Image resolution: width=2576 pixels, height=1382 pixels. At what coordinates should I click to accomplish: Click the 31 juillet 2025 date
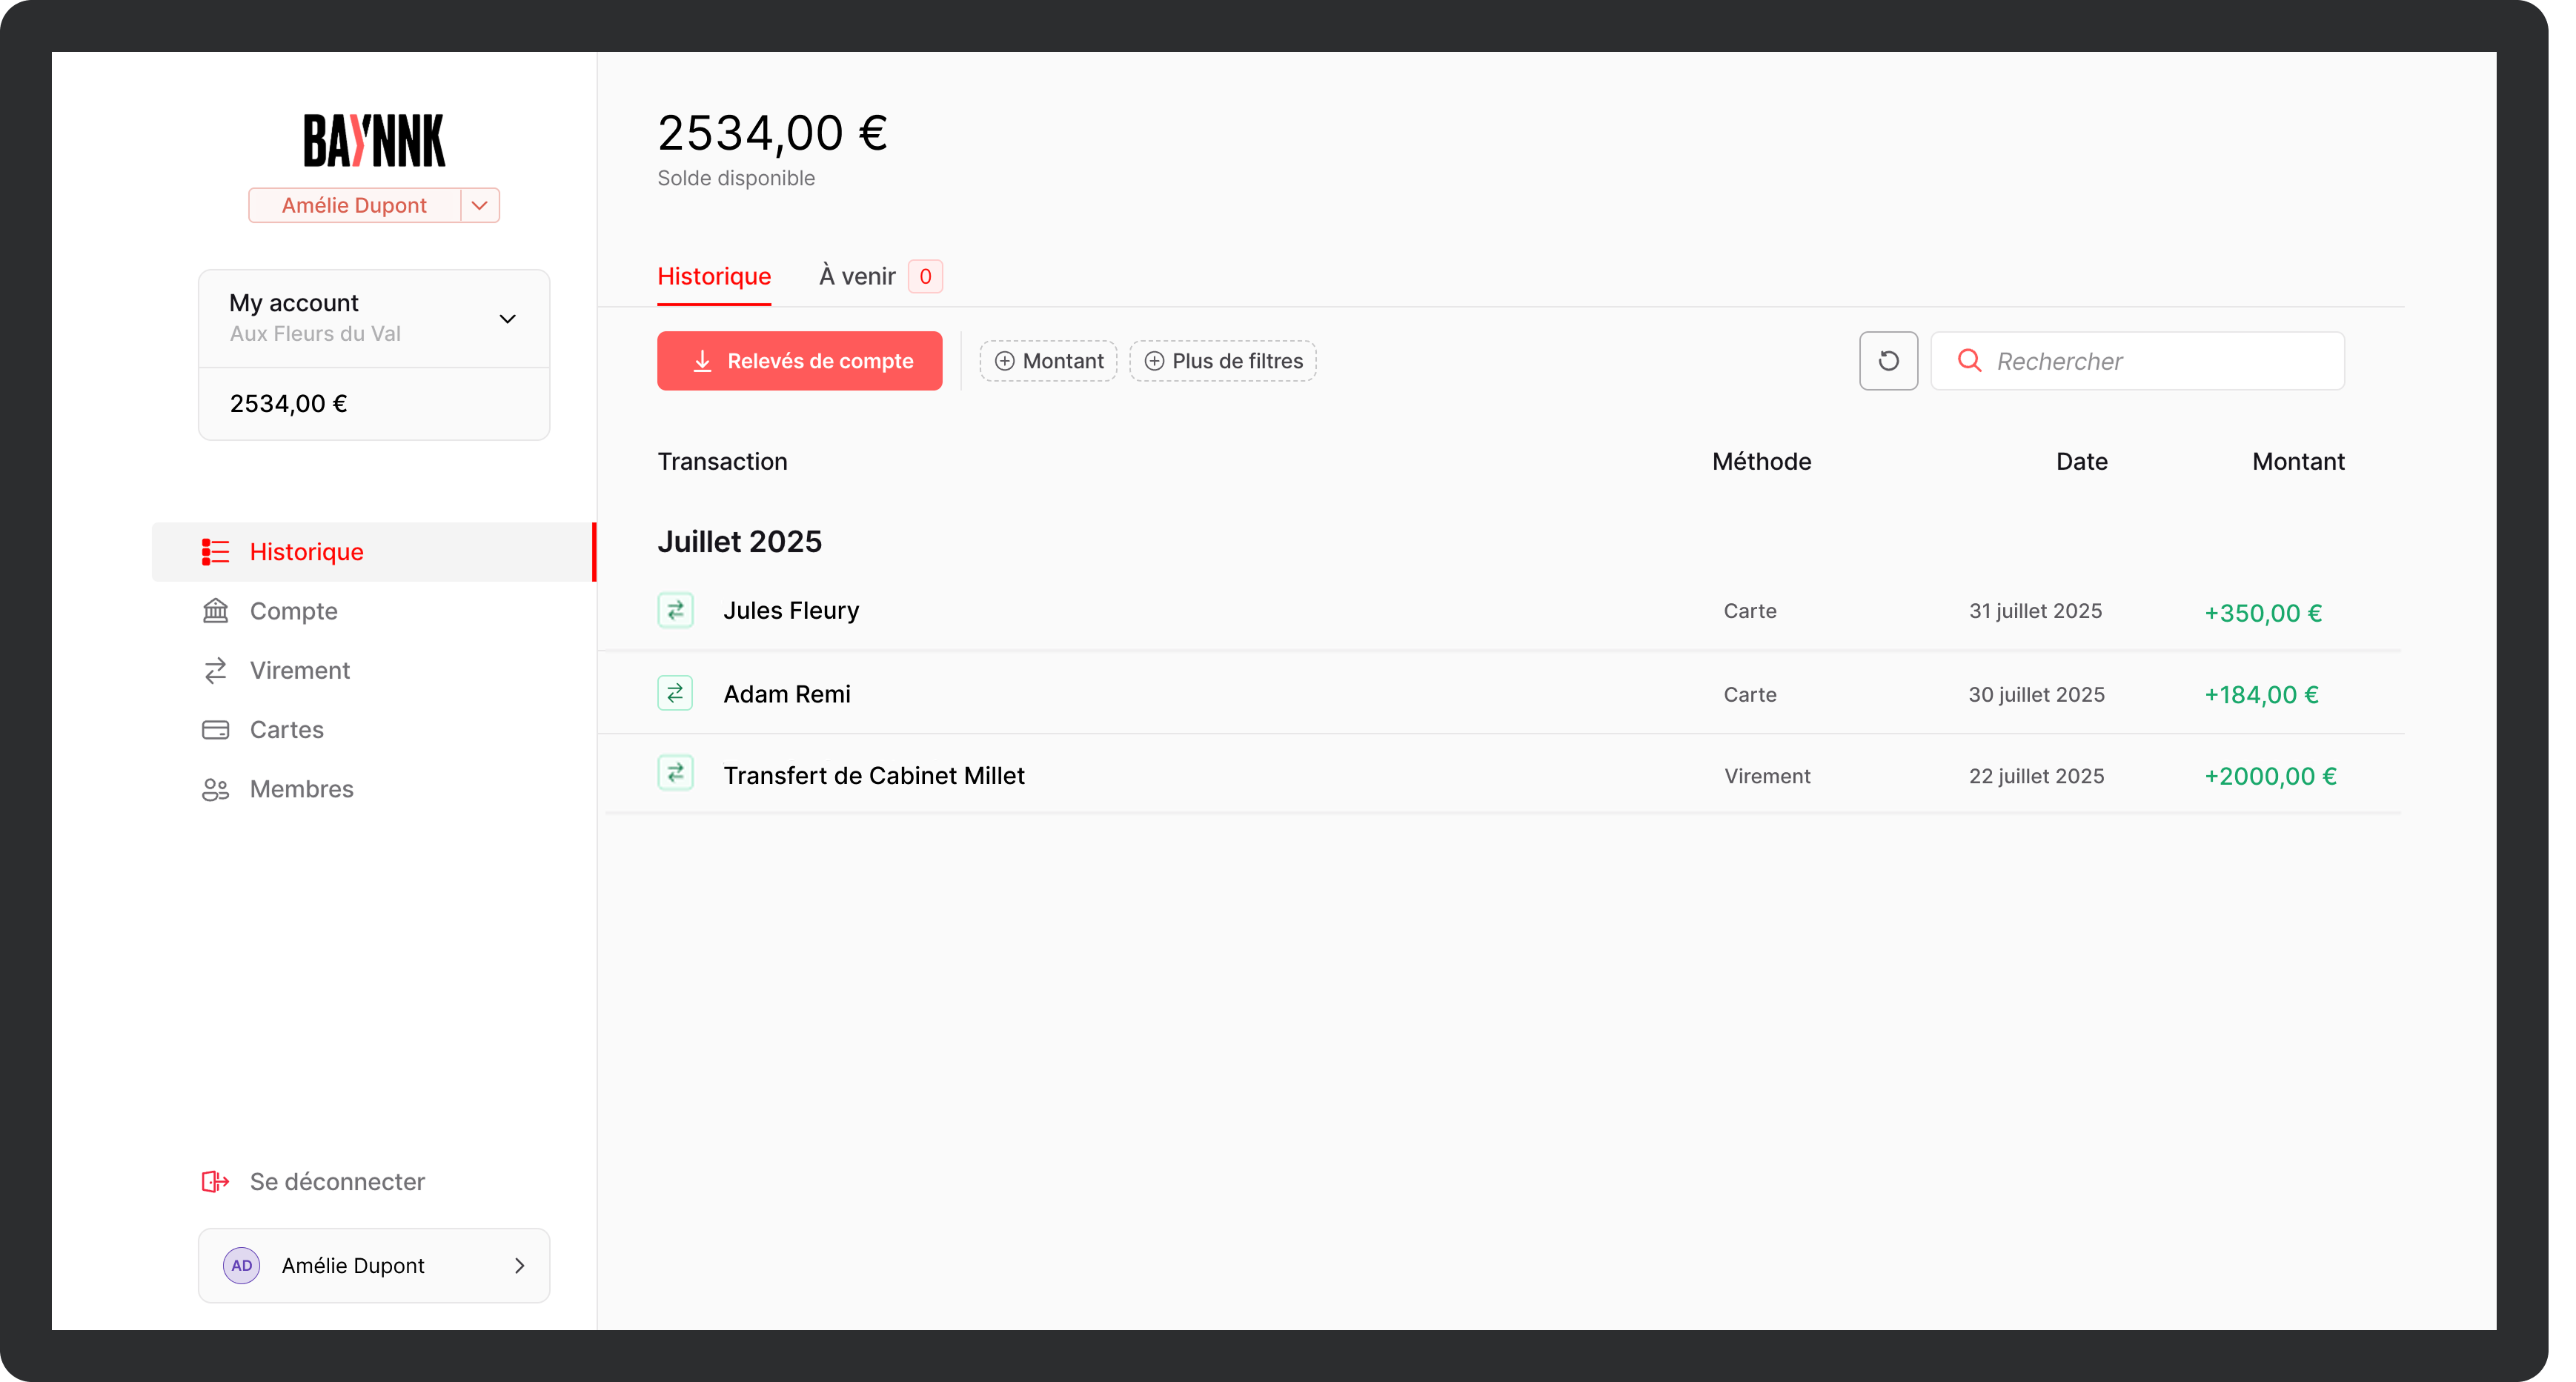pyautogui.click(x=2036, y=611)
